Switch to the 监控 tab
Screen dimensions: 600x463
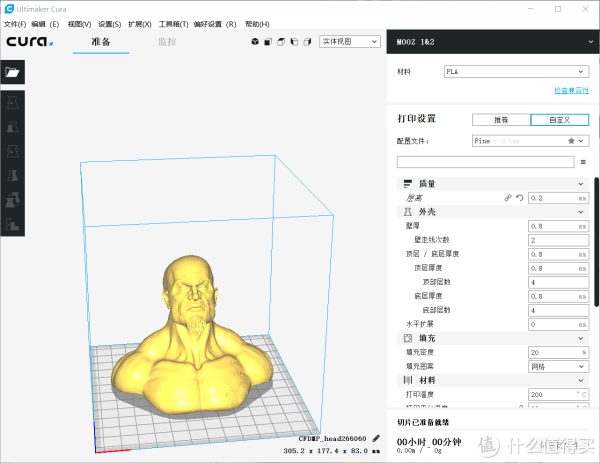tap(167, 42)
